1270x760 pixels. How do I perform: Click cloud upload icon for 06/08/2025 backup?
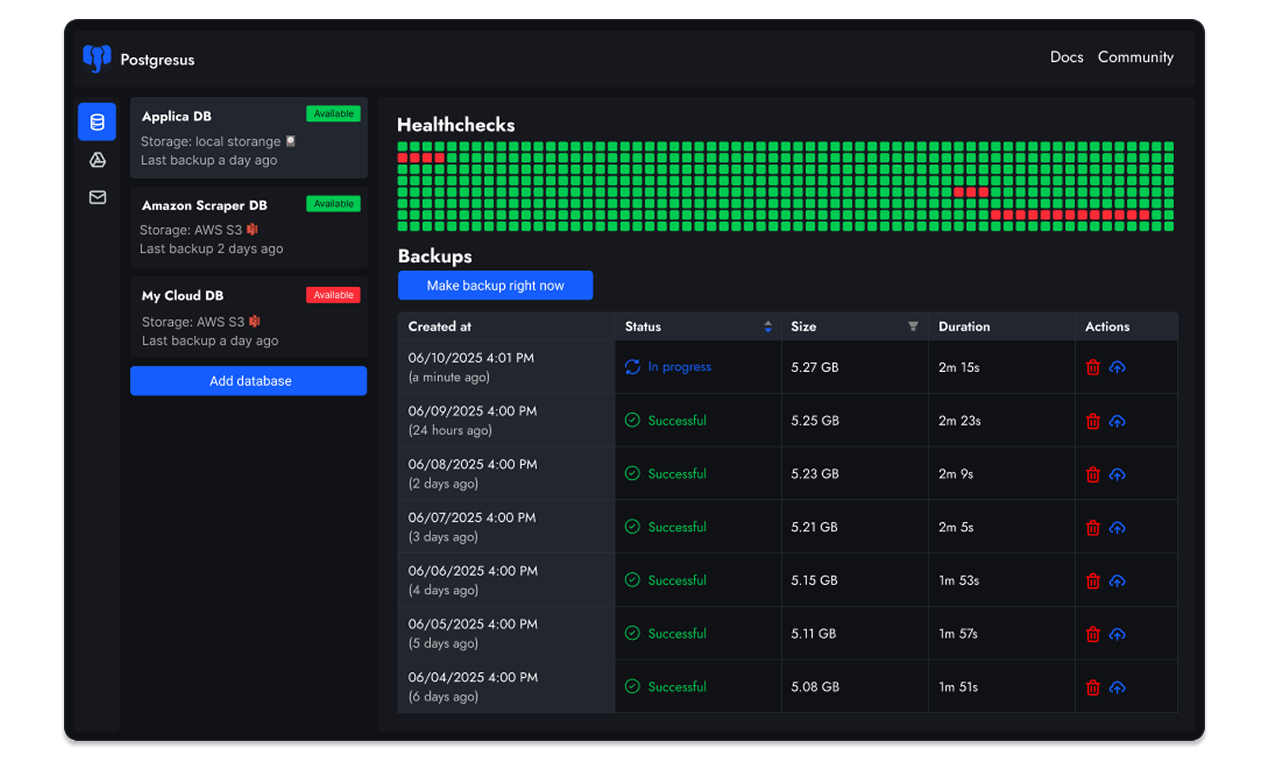[x=1117, y=474]
